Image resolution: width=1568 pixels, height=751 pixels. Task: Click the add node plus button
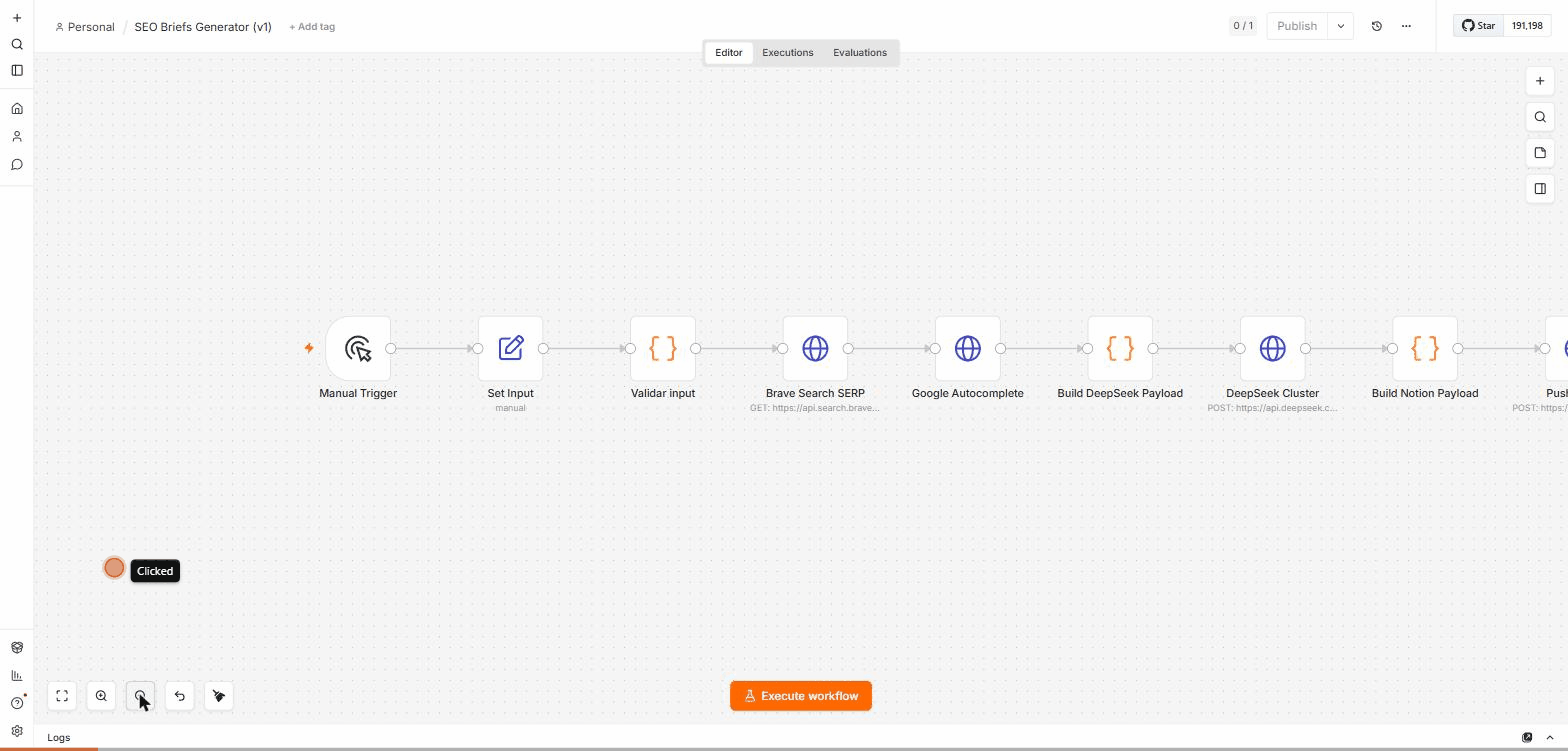coord(1540,81)
